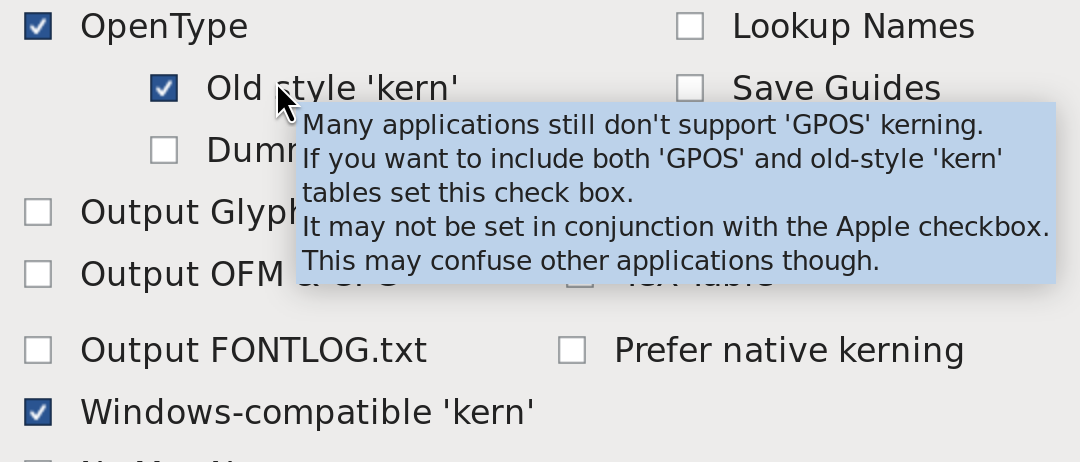This screenshot has height=462, width=1080.
Task: Uncheck the OpenType checkbox
Action: click(38, 26)
